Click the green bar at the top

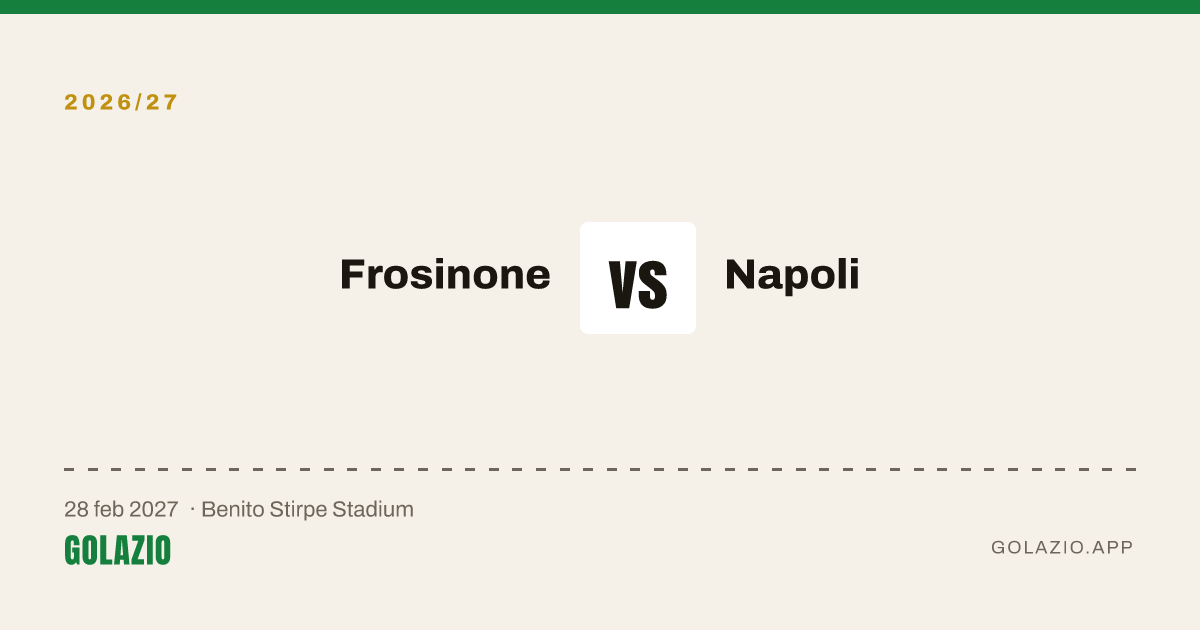[x=600, y=7]
